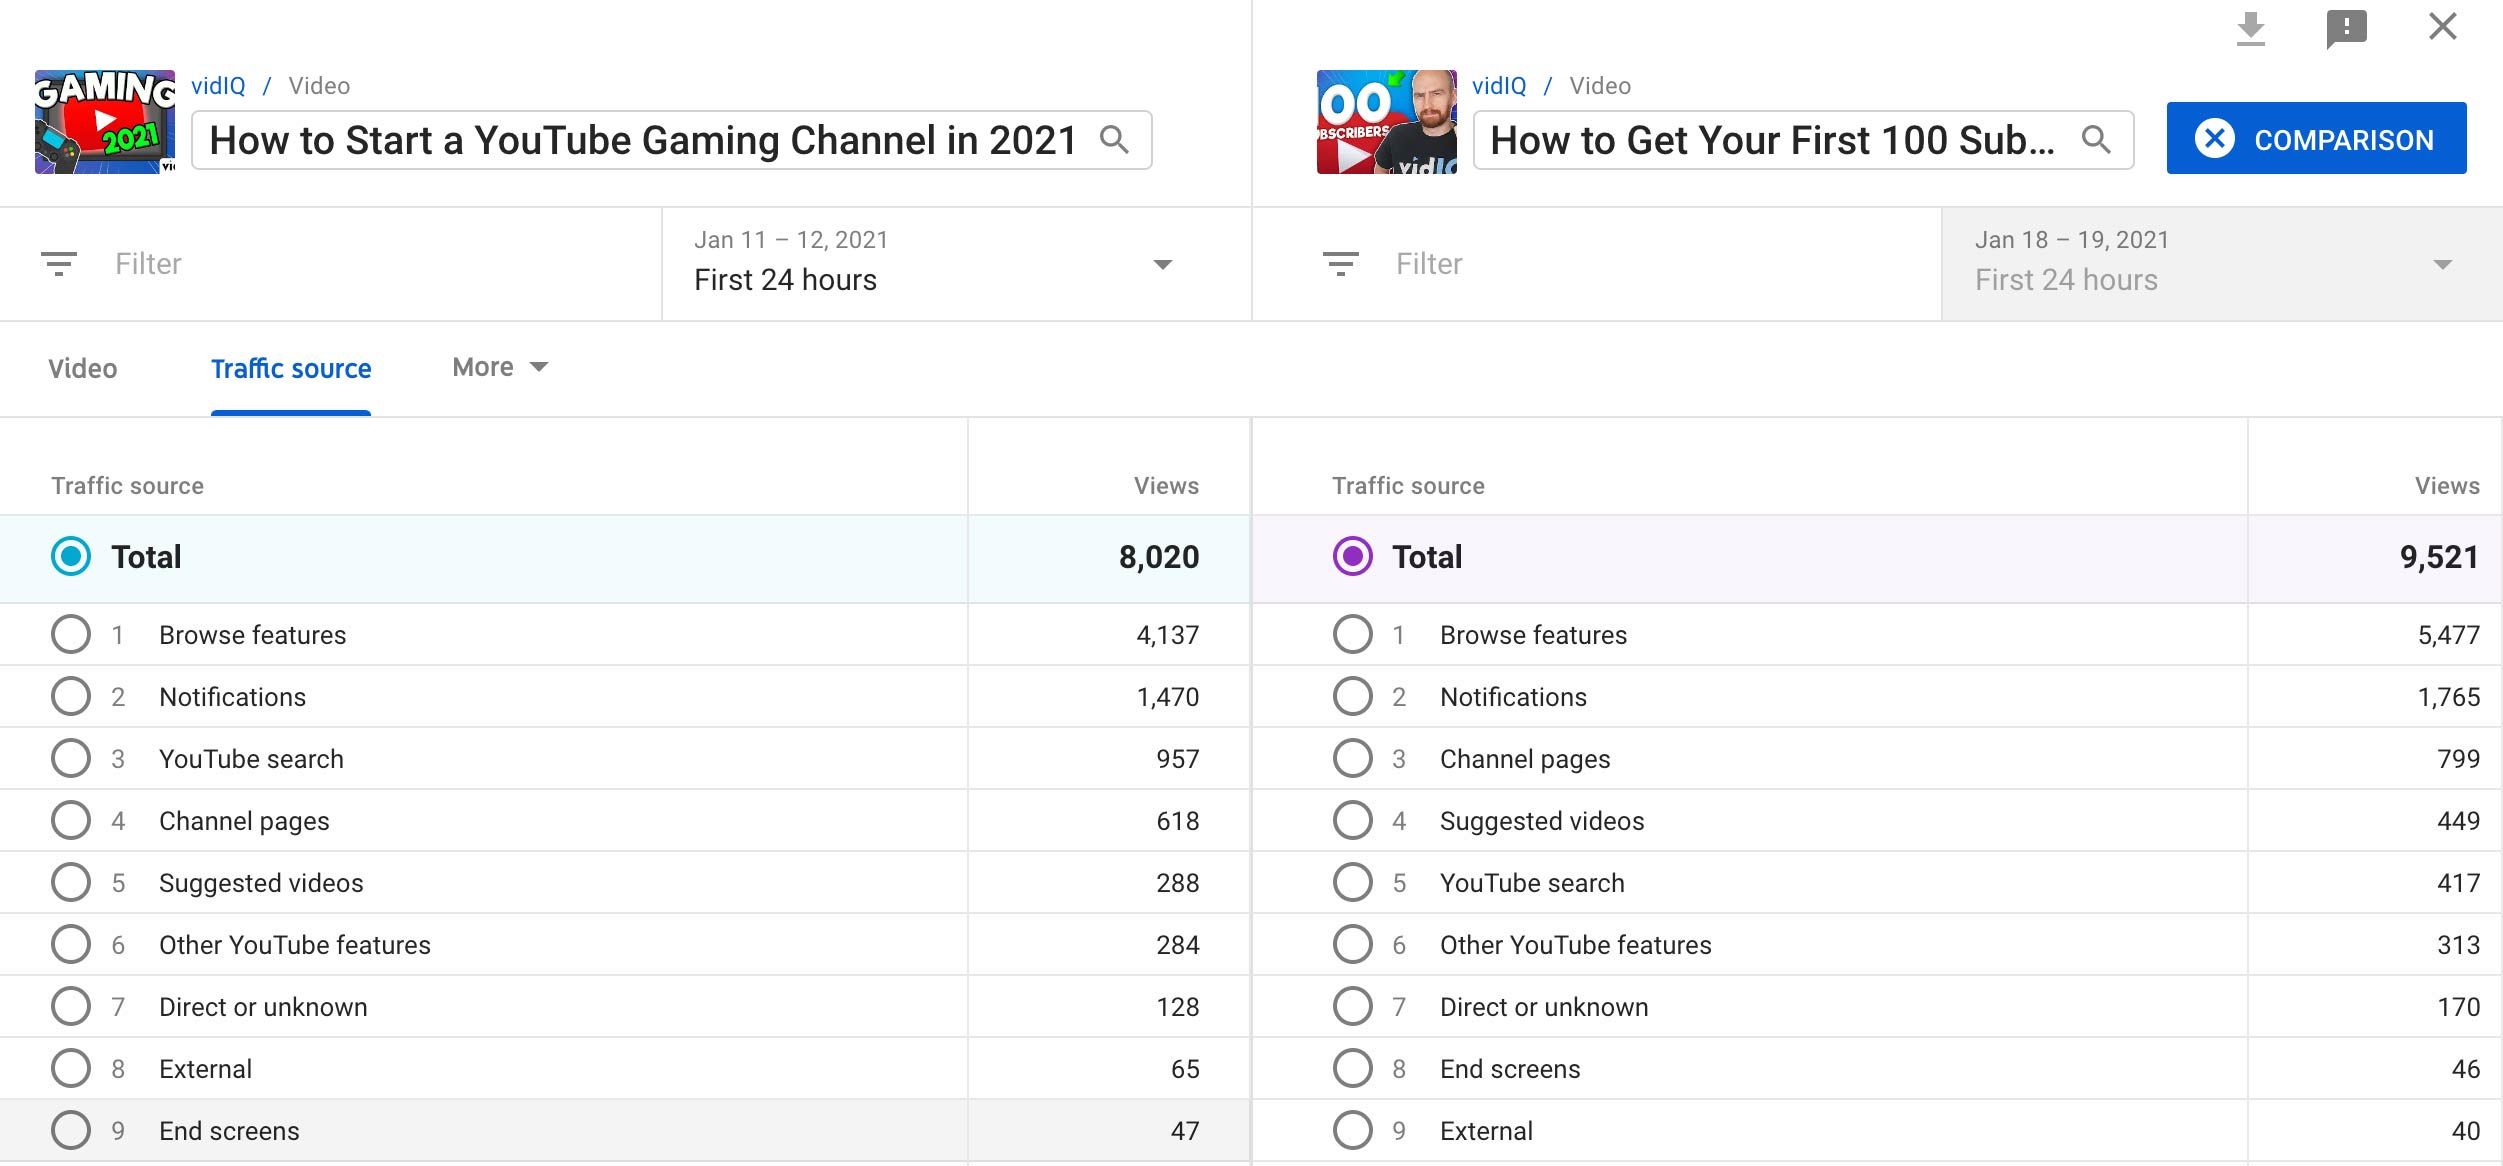Click the right filter icon

point(1339,262)
